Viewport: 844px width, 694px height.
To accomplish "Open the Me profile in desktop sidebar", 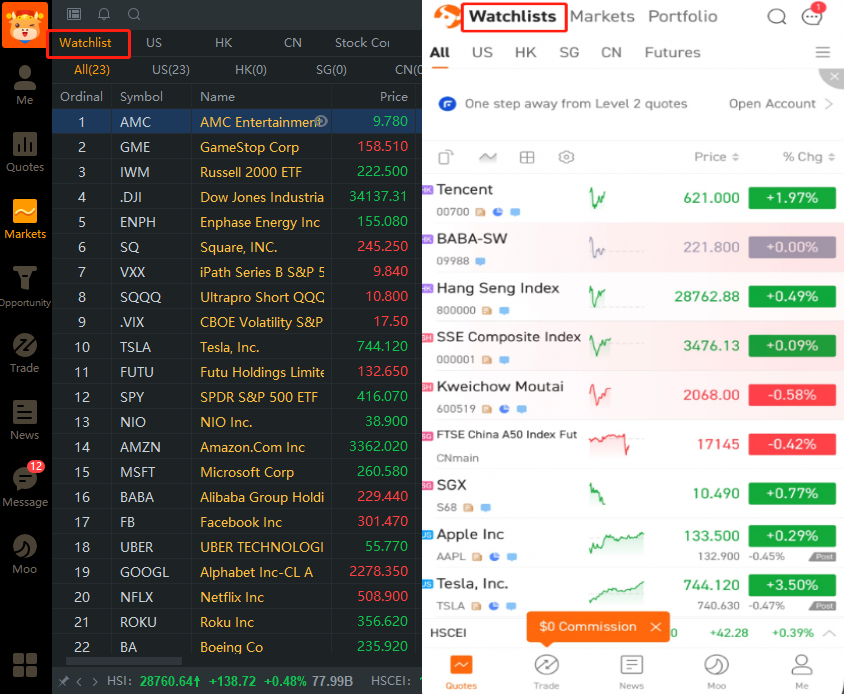I will tap(25, 85).
